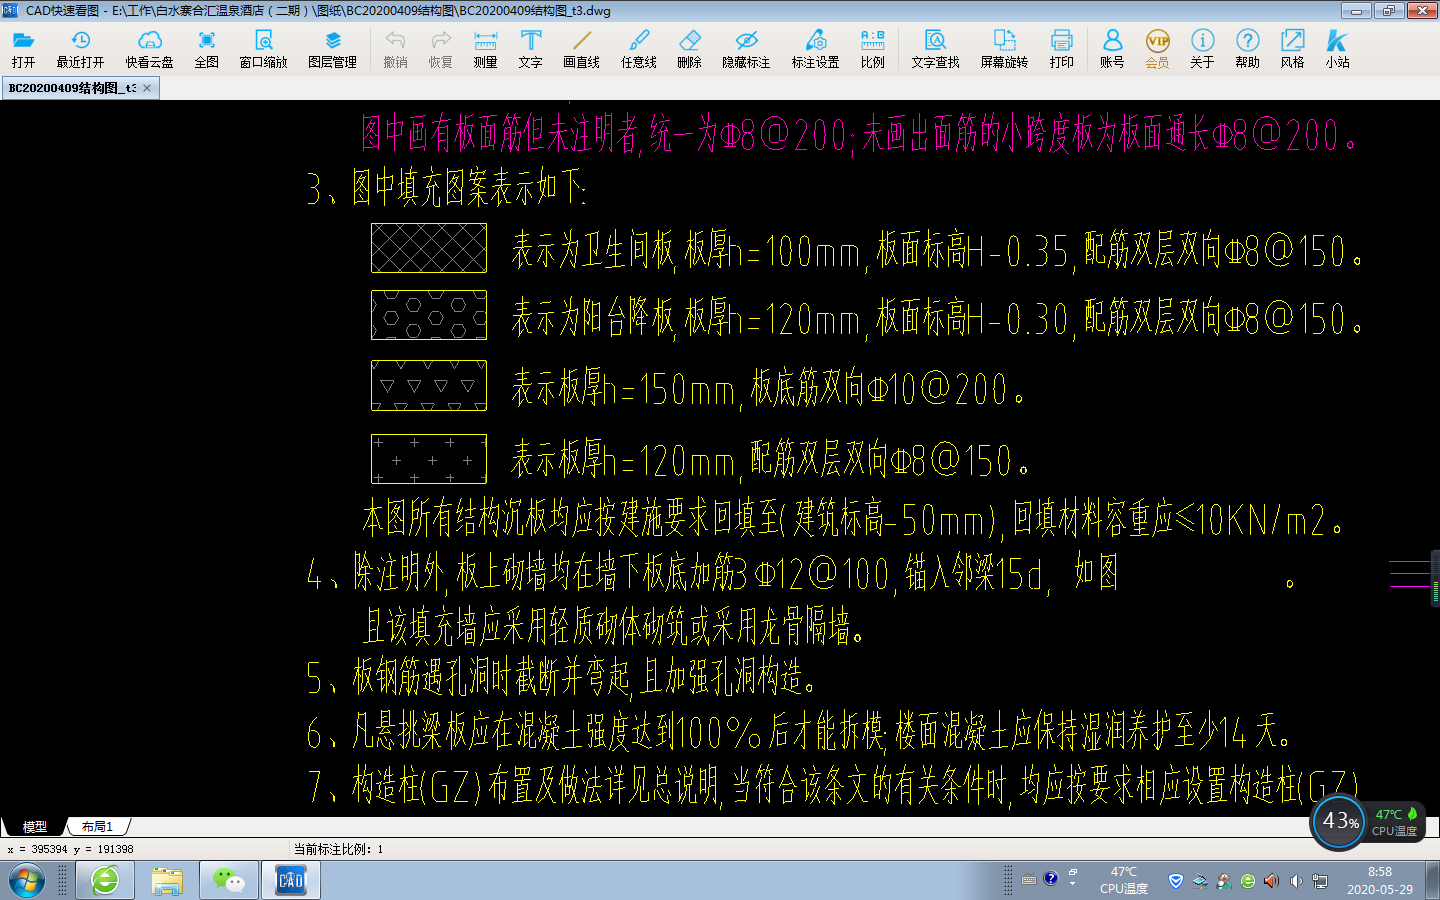Image resolution: width=1440 pixels, height=900 pixels.
Task: Open WeChat from the taskbar
Action: click(x=229, y=881)
